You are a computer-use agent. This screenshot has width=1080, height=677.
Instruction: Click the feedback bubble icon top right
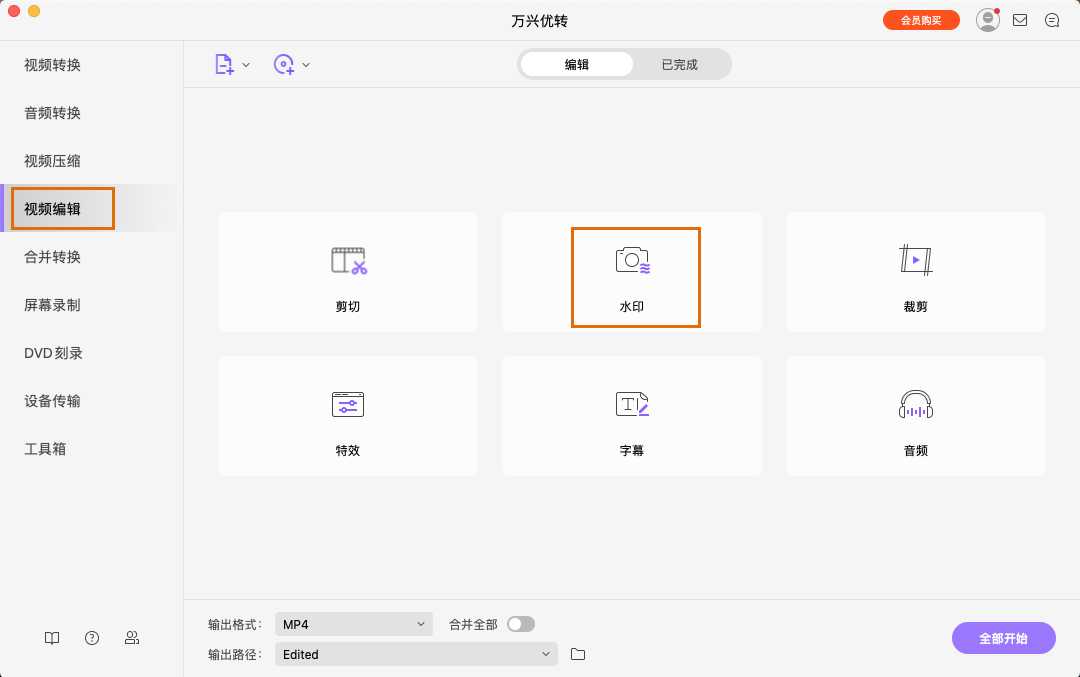[1052, 19]
